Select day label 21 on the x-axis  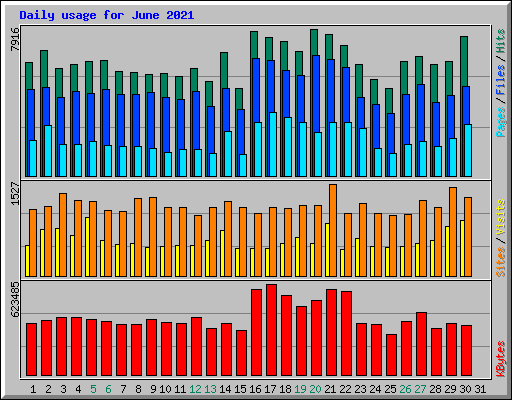[330, 389]
